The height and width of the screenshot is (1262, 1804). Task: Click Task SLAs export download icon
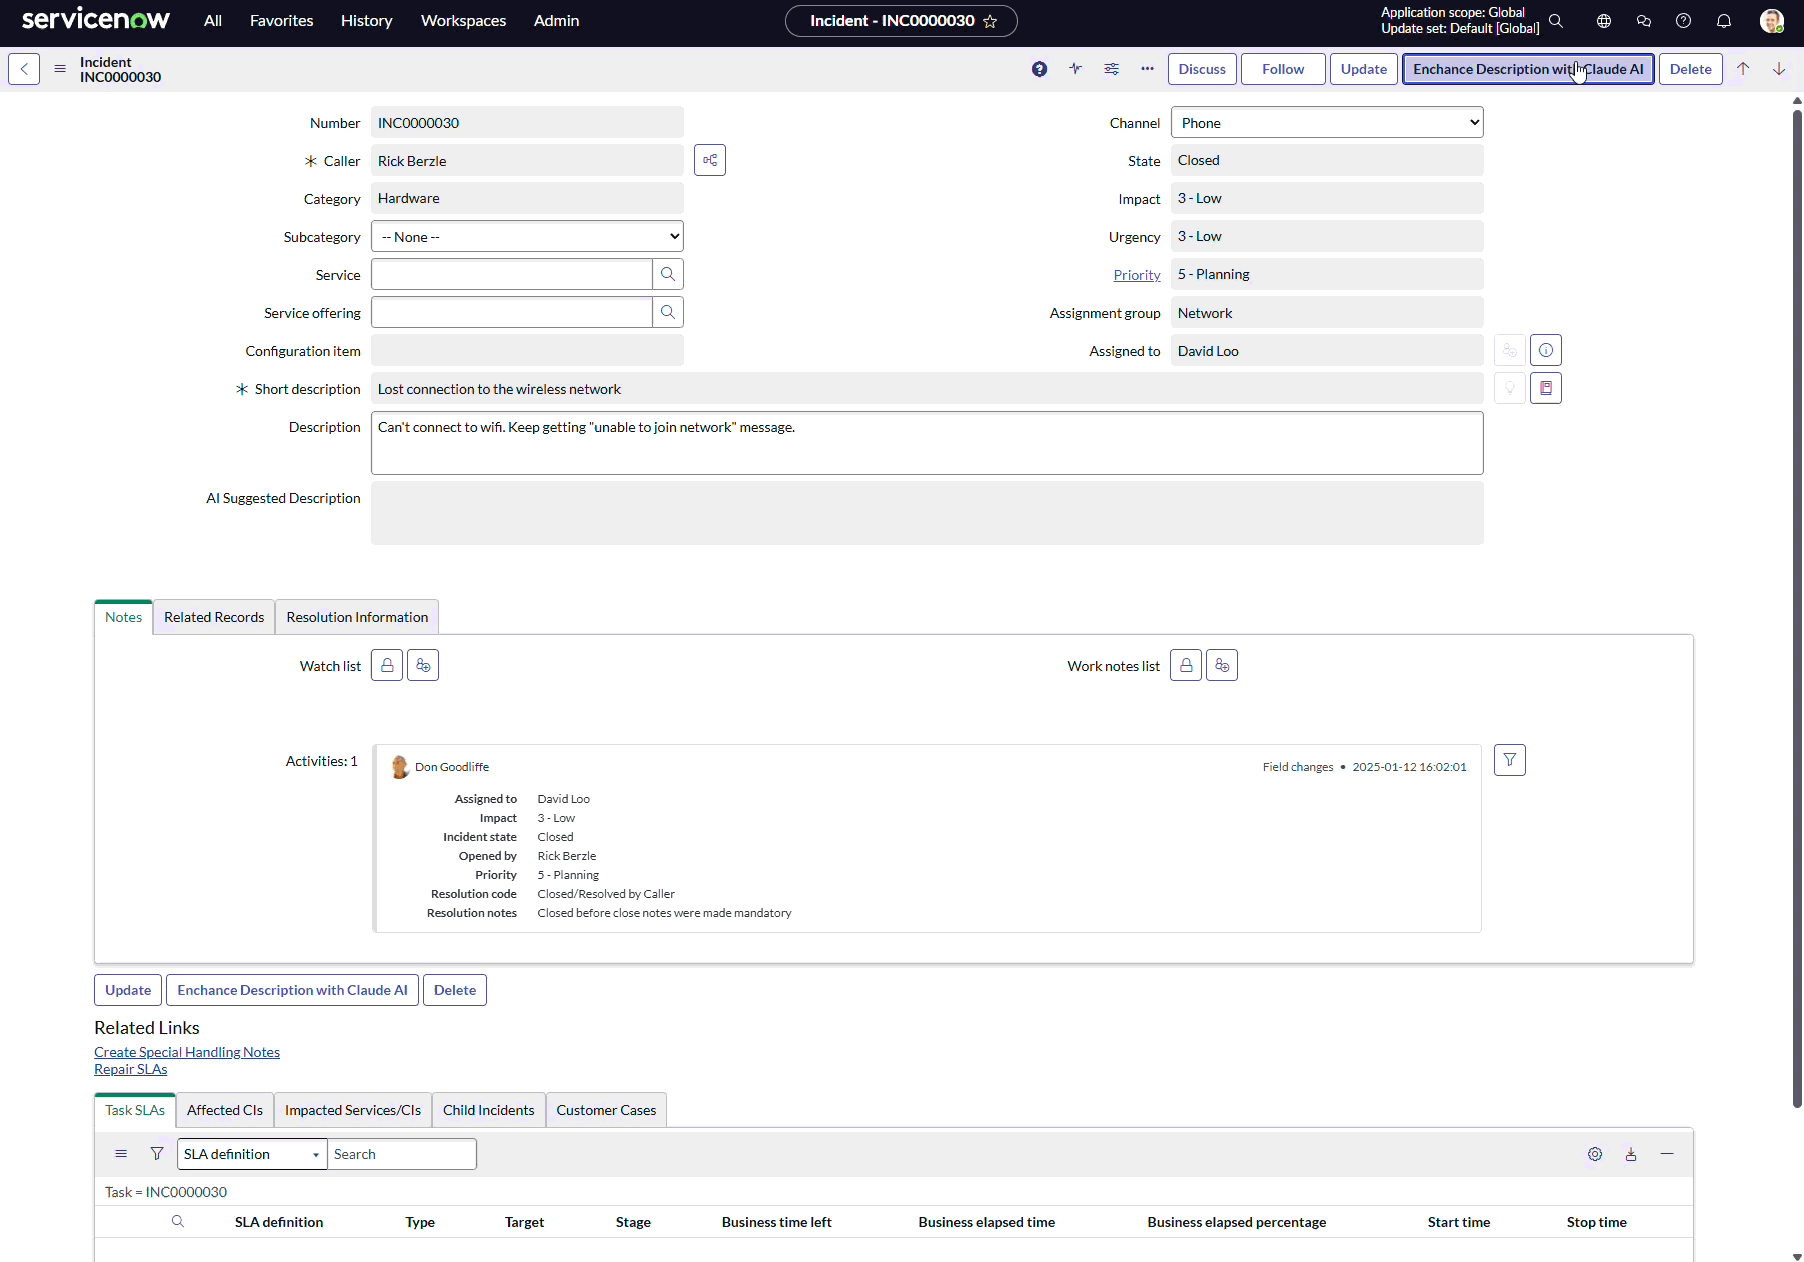[1631, 1154]
